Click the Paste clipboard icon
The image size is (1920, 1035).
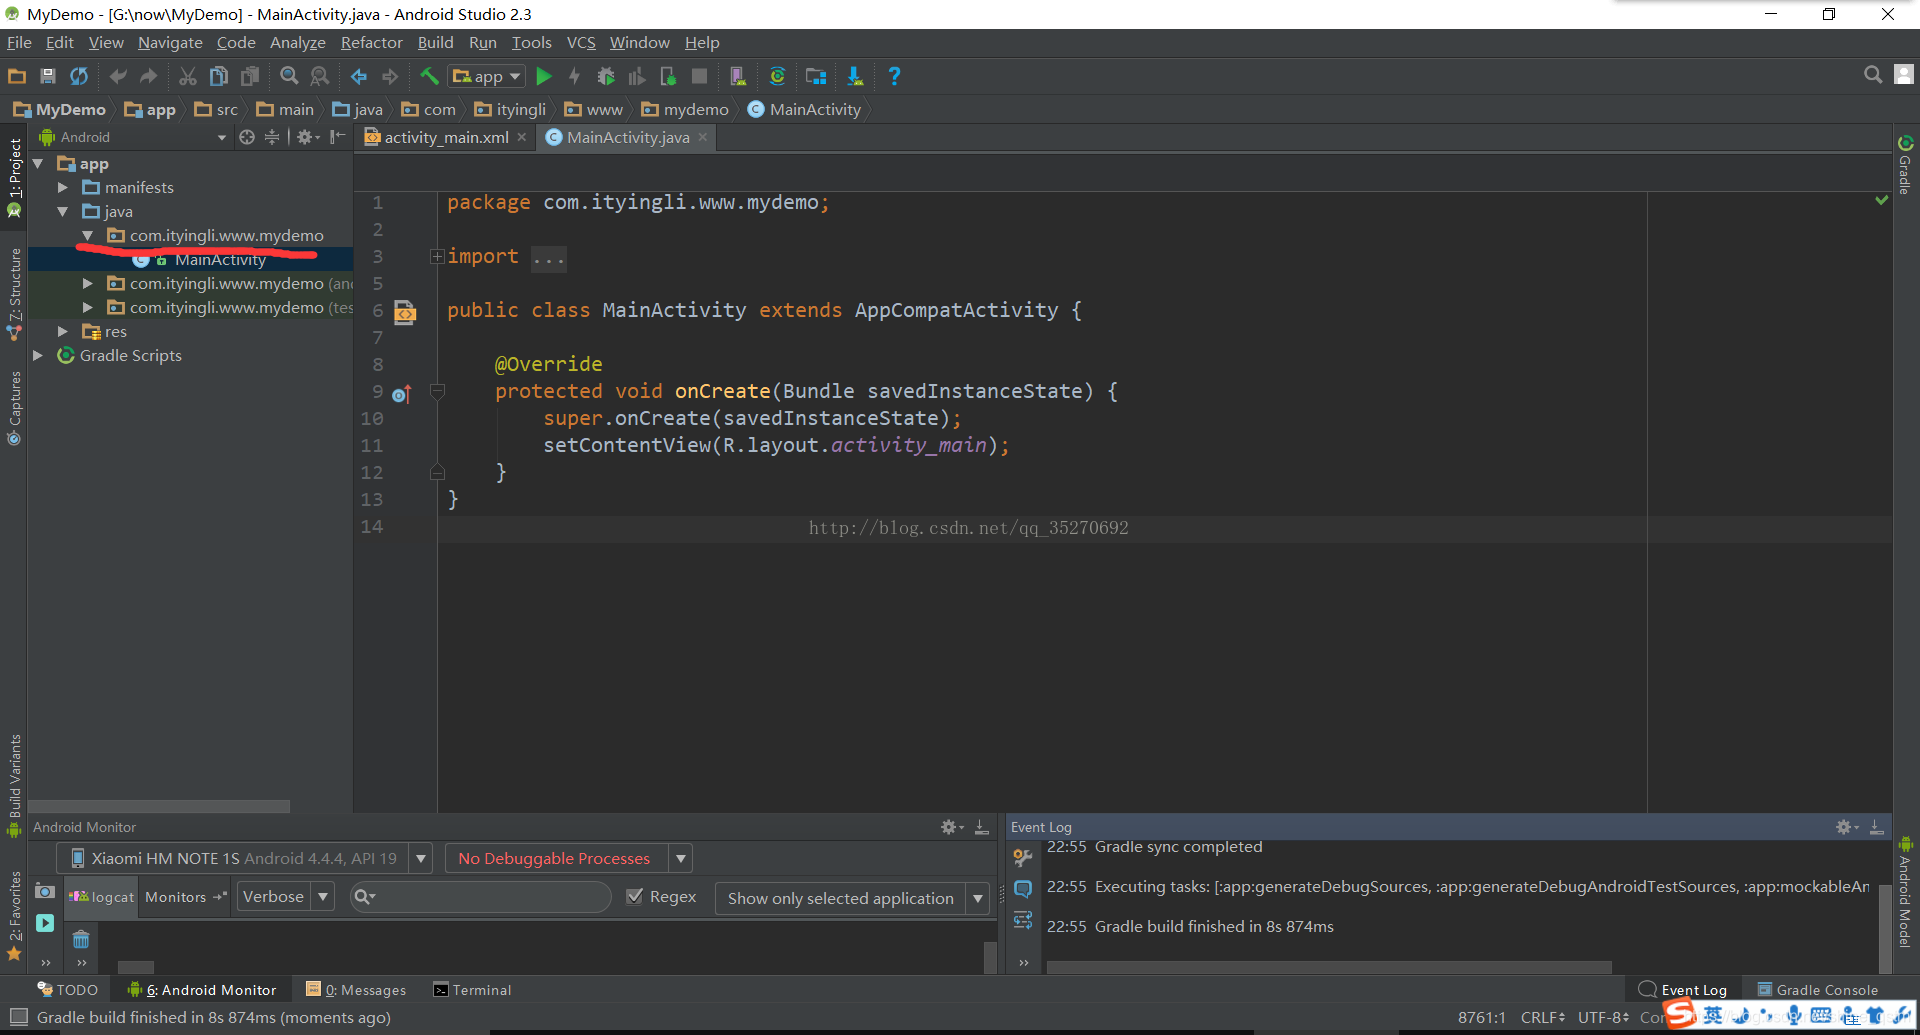[x=250, y=76]
